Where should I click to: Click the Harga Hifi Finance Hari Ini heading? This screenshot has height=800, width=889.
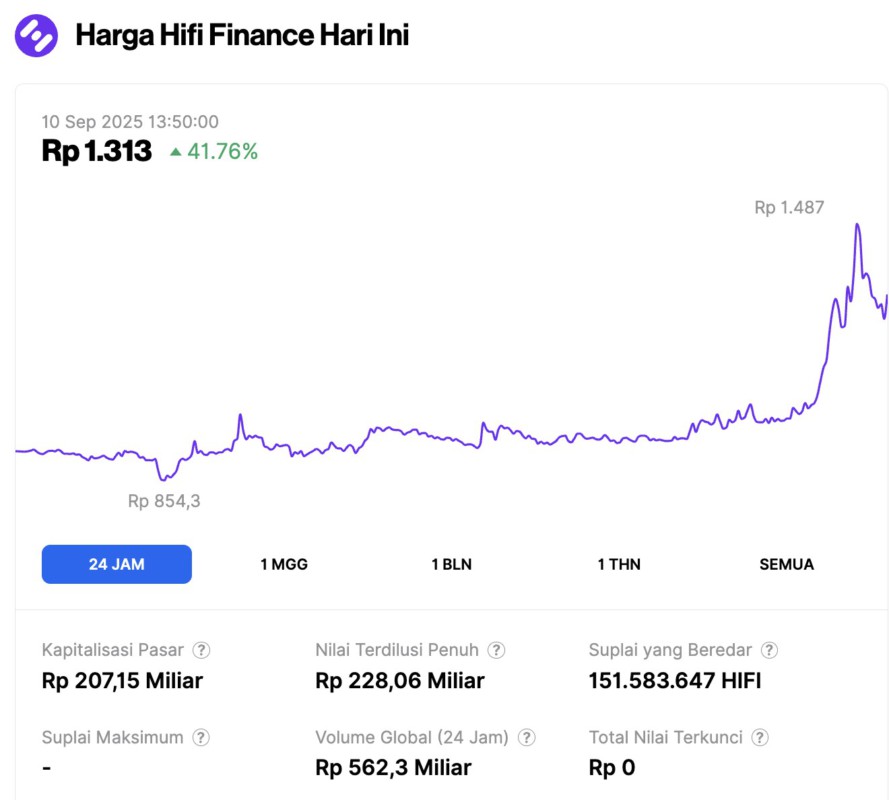click(x=242, y=36)
